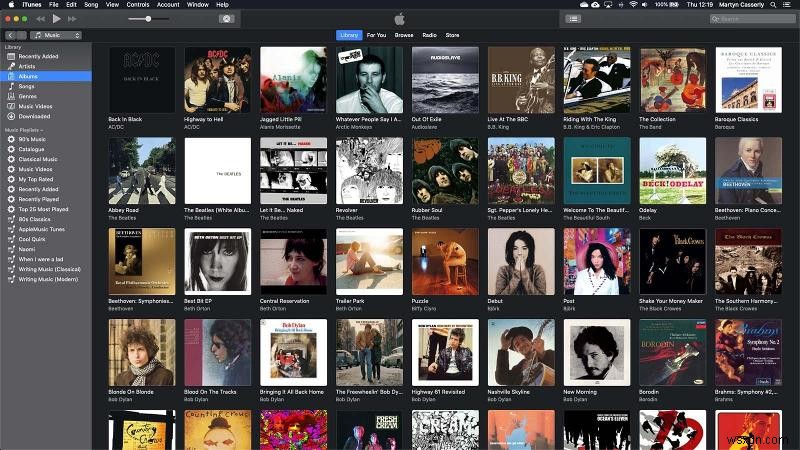Click the AirPlay display menu bar icon
Viewport: 800px width, 450px height.
point(608,5)
